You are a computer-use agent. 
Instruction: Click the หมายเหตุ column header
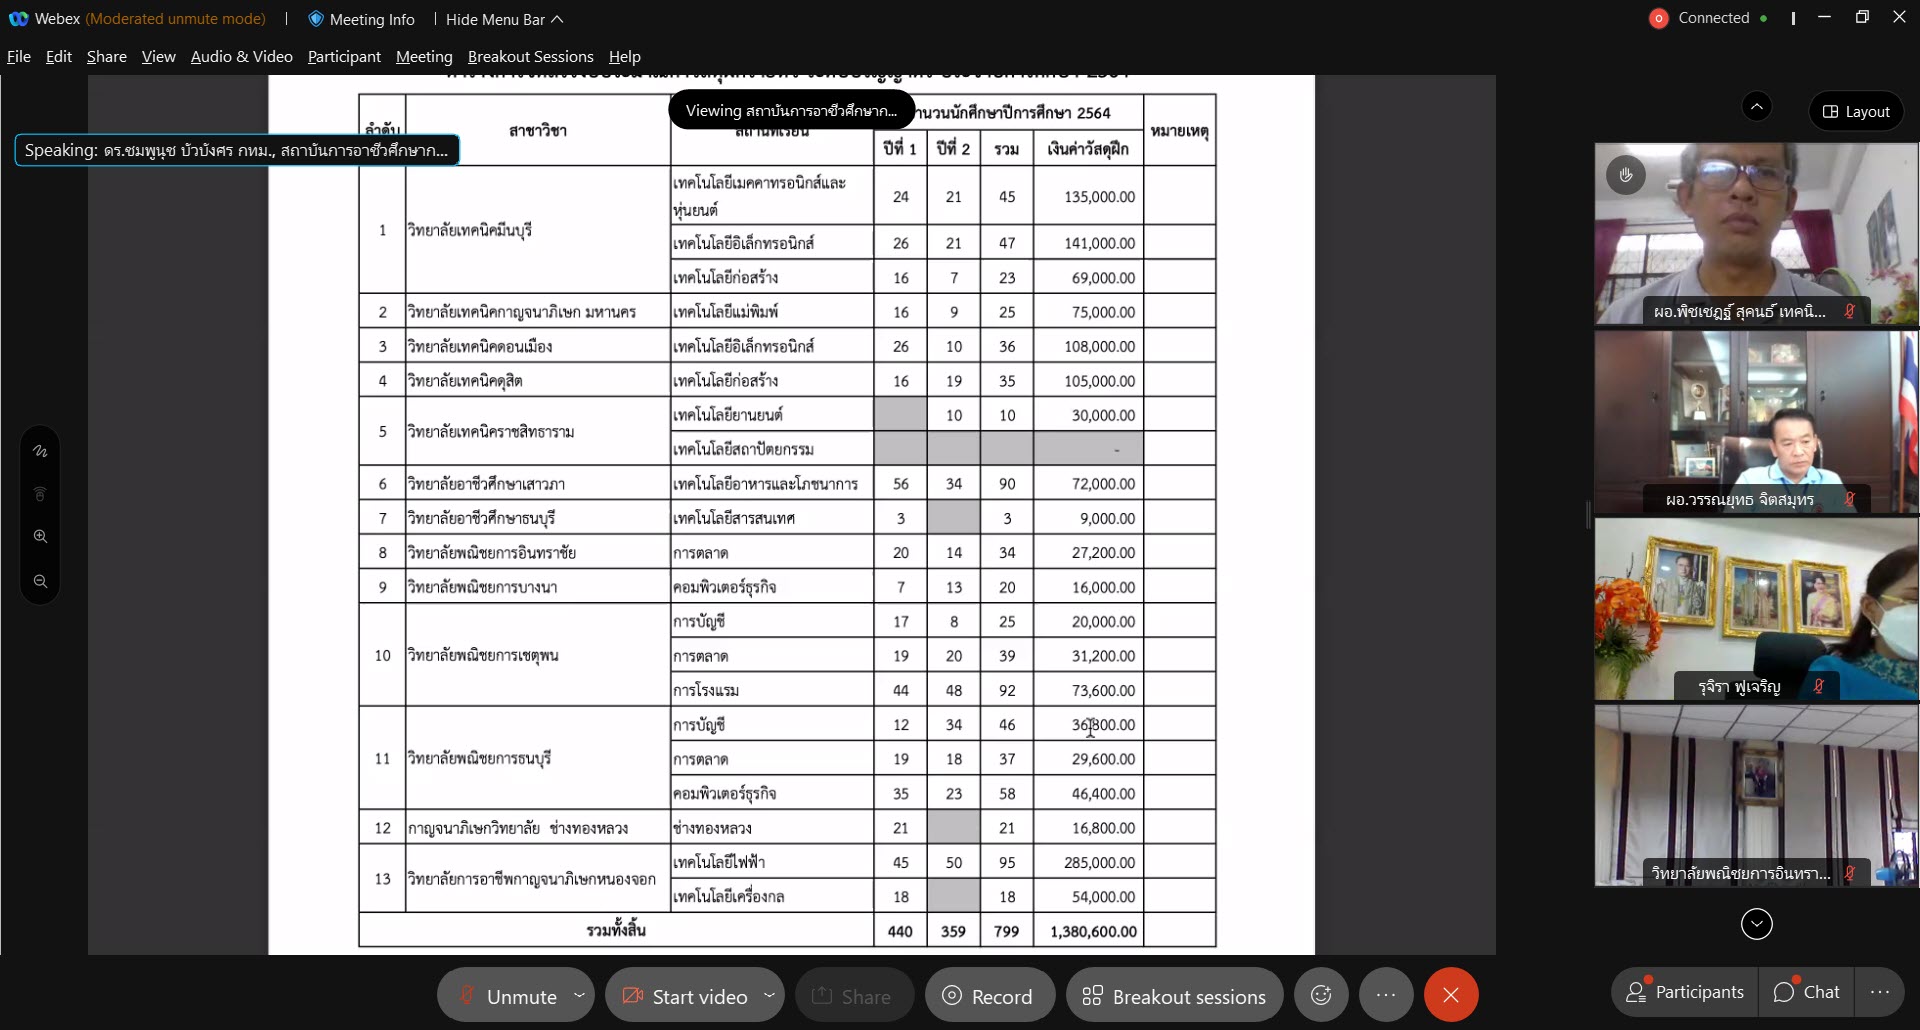[1179, 131]
